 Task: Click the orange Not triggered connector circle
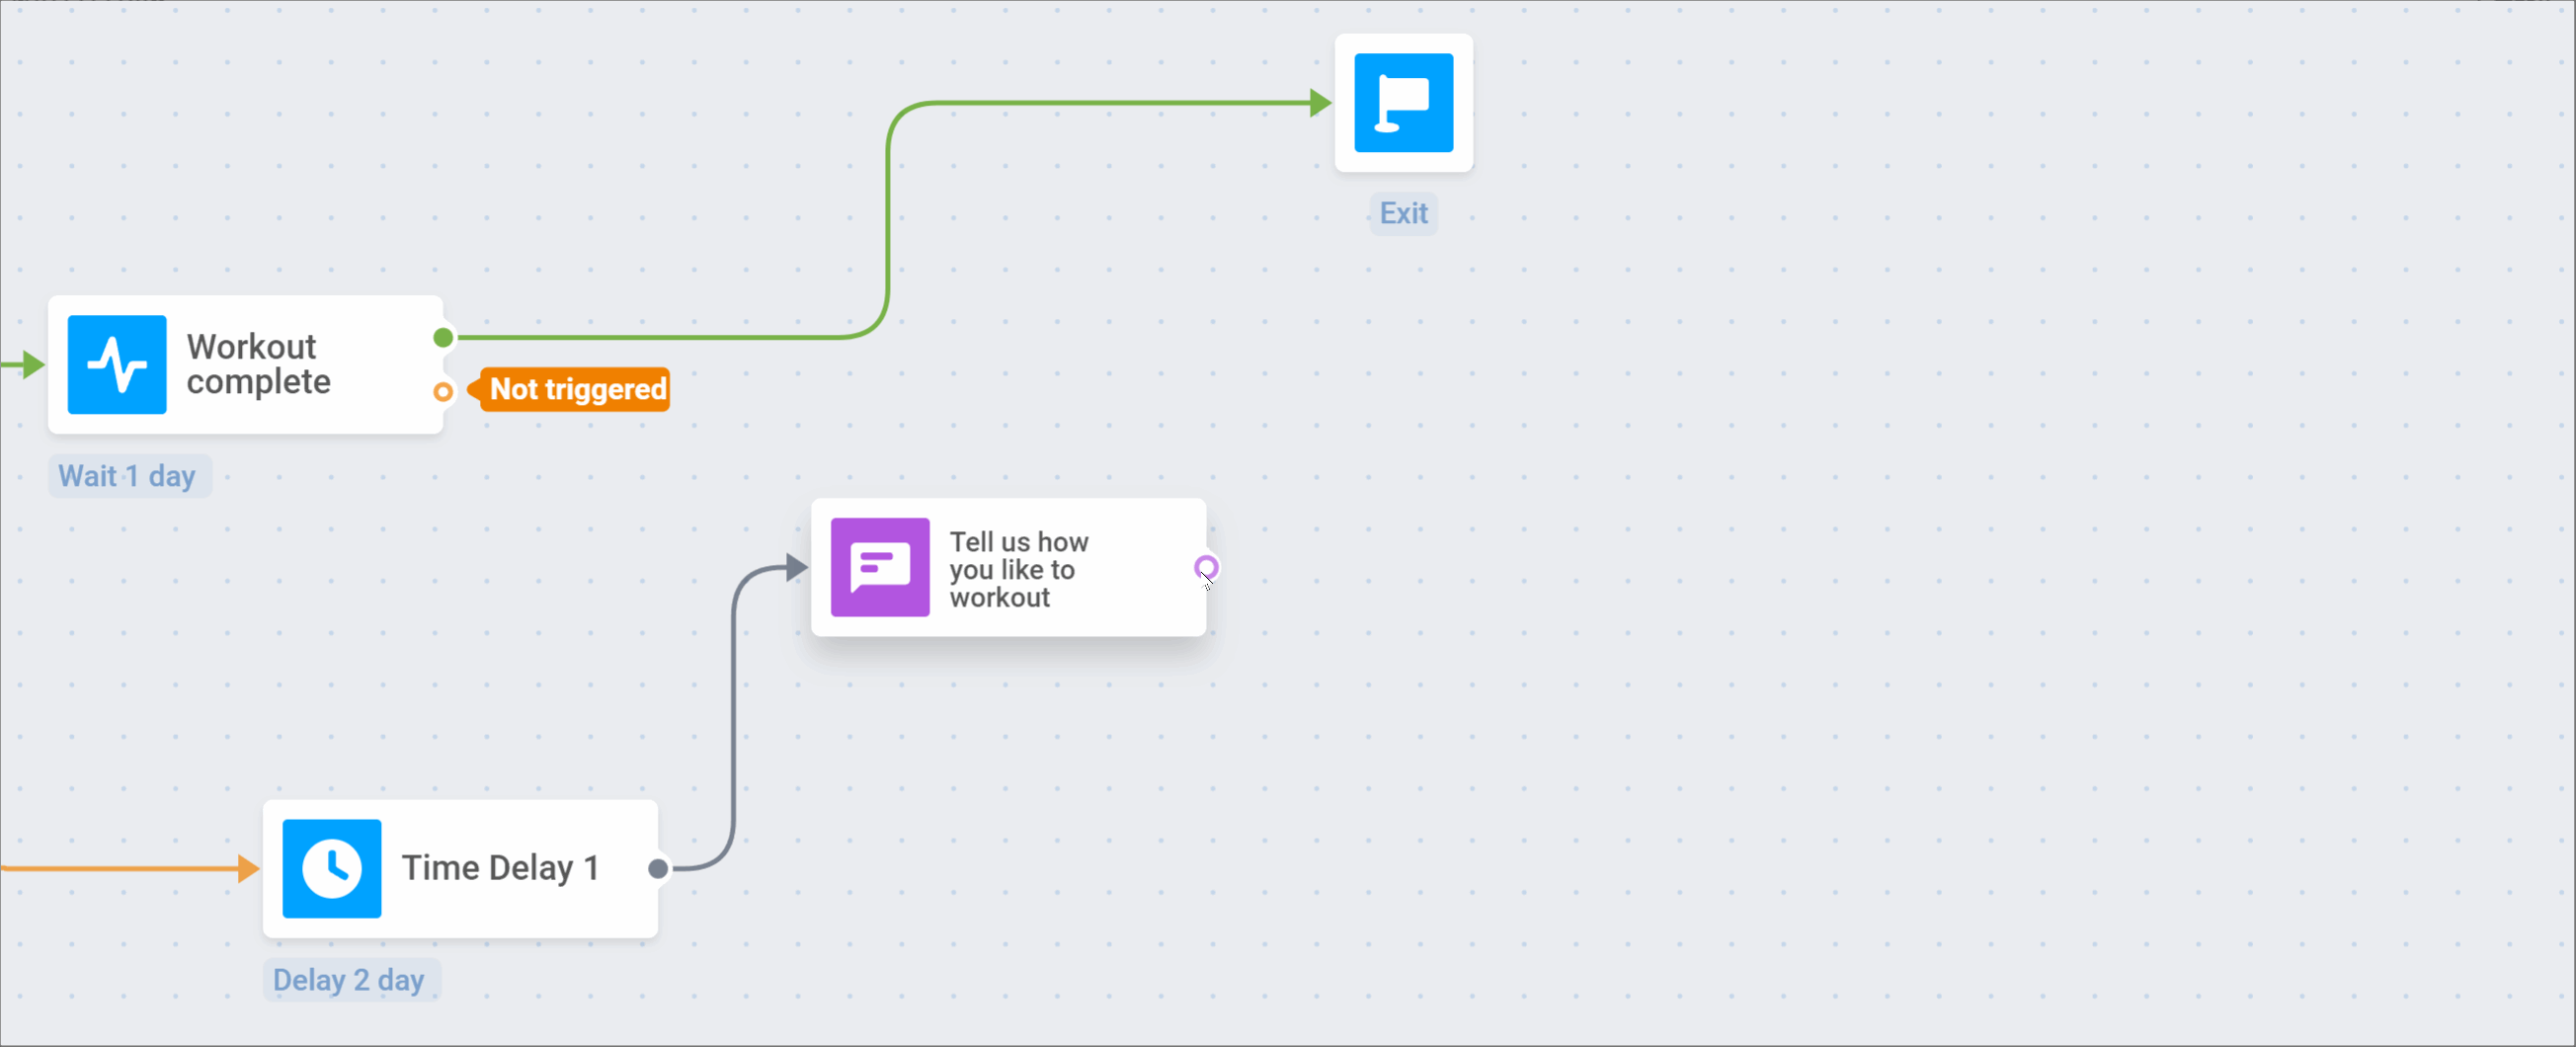[x=443, y=392]
